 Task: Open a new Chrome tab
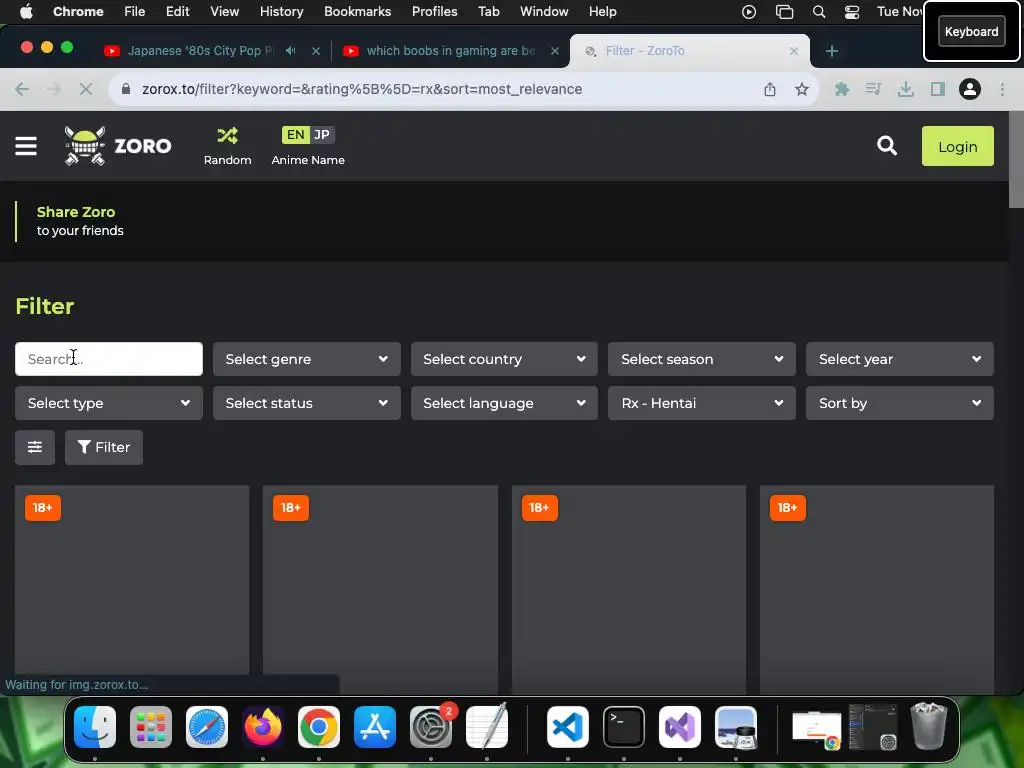tap(831, 51)
